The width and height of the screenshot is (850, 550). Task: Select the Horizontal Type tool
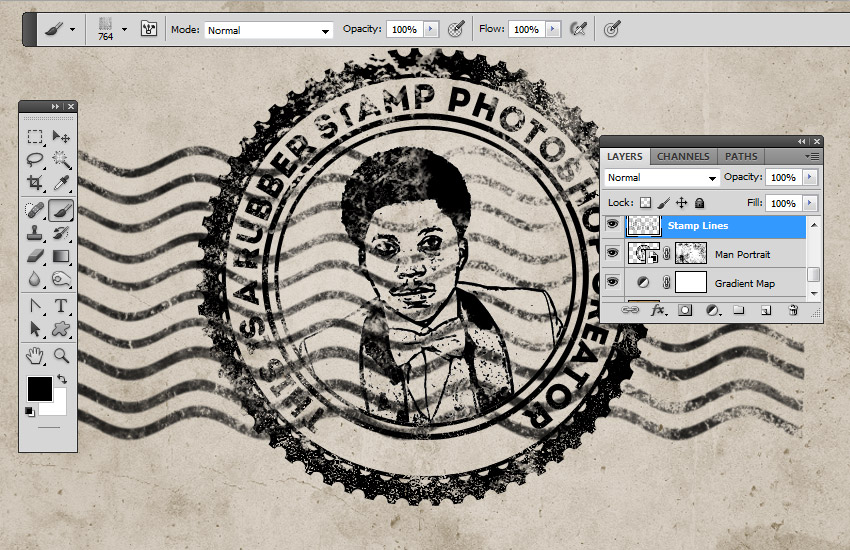point(61,306)
